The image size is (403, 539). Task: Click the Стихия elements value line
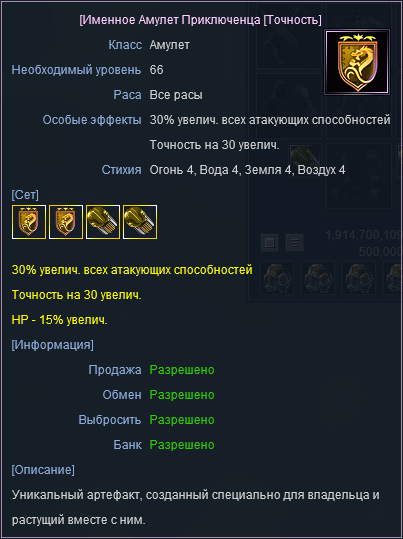pyautogui.click(x=247, y=170)
